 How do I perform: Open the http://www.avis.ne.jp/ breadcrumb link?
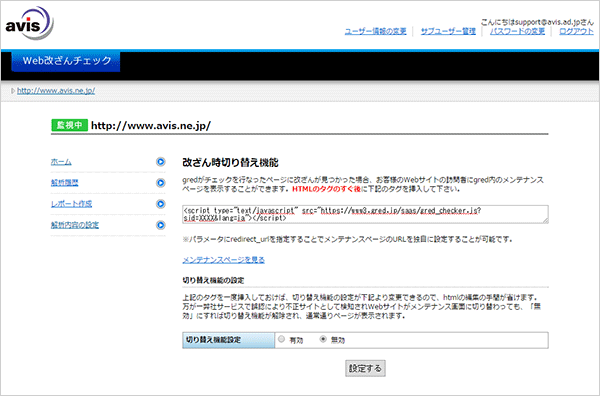(56, 91)
